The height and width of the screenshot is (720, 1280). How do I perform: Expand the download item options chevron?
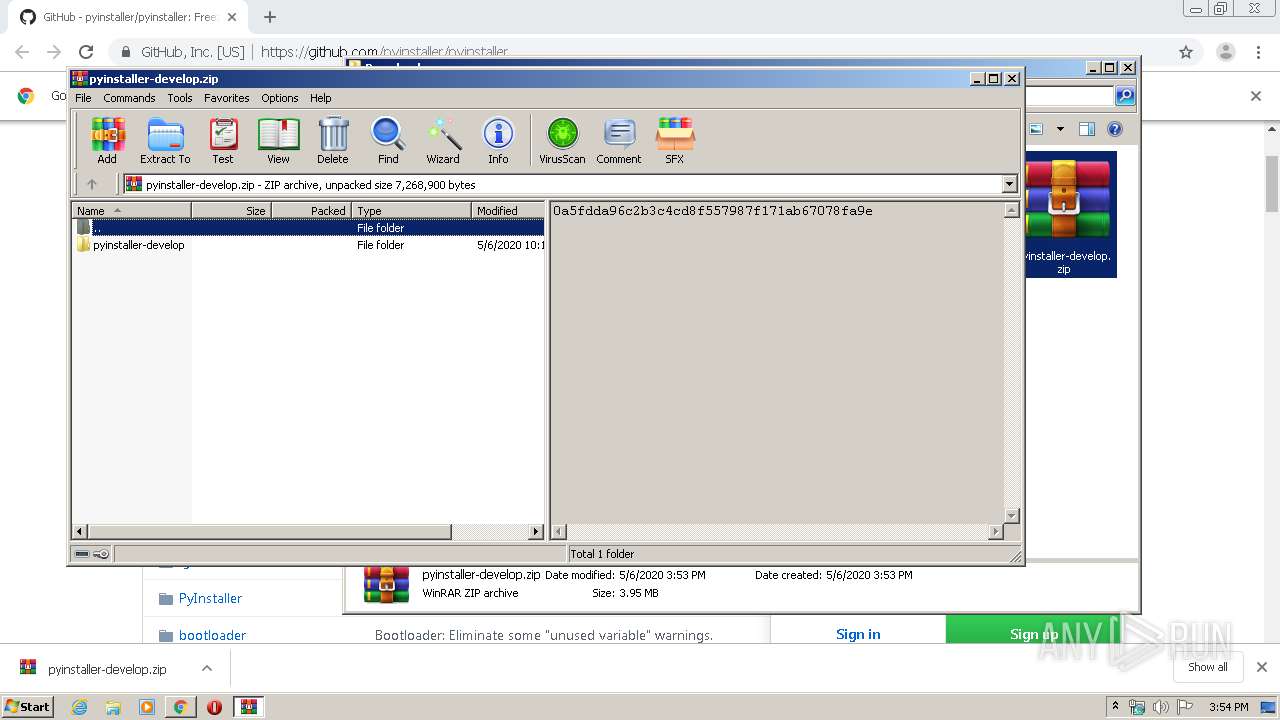click(x=207, y=668)
